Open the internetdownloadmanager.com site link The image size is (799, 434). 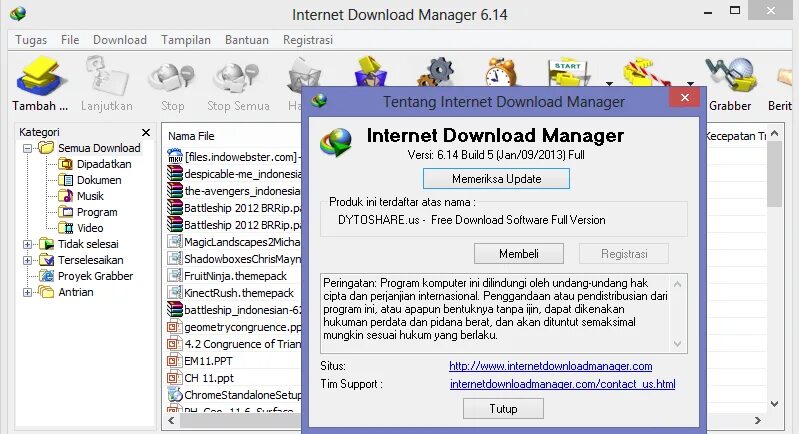[x=550, y=366]
